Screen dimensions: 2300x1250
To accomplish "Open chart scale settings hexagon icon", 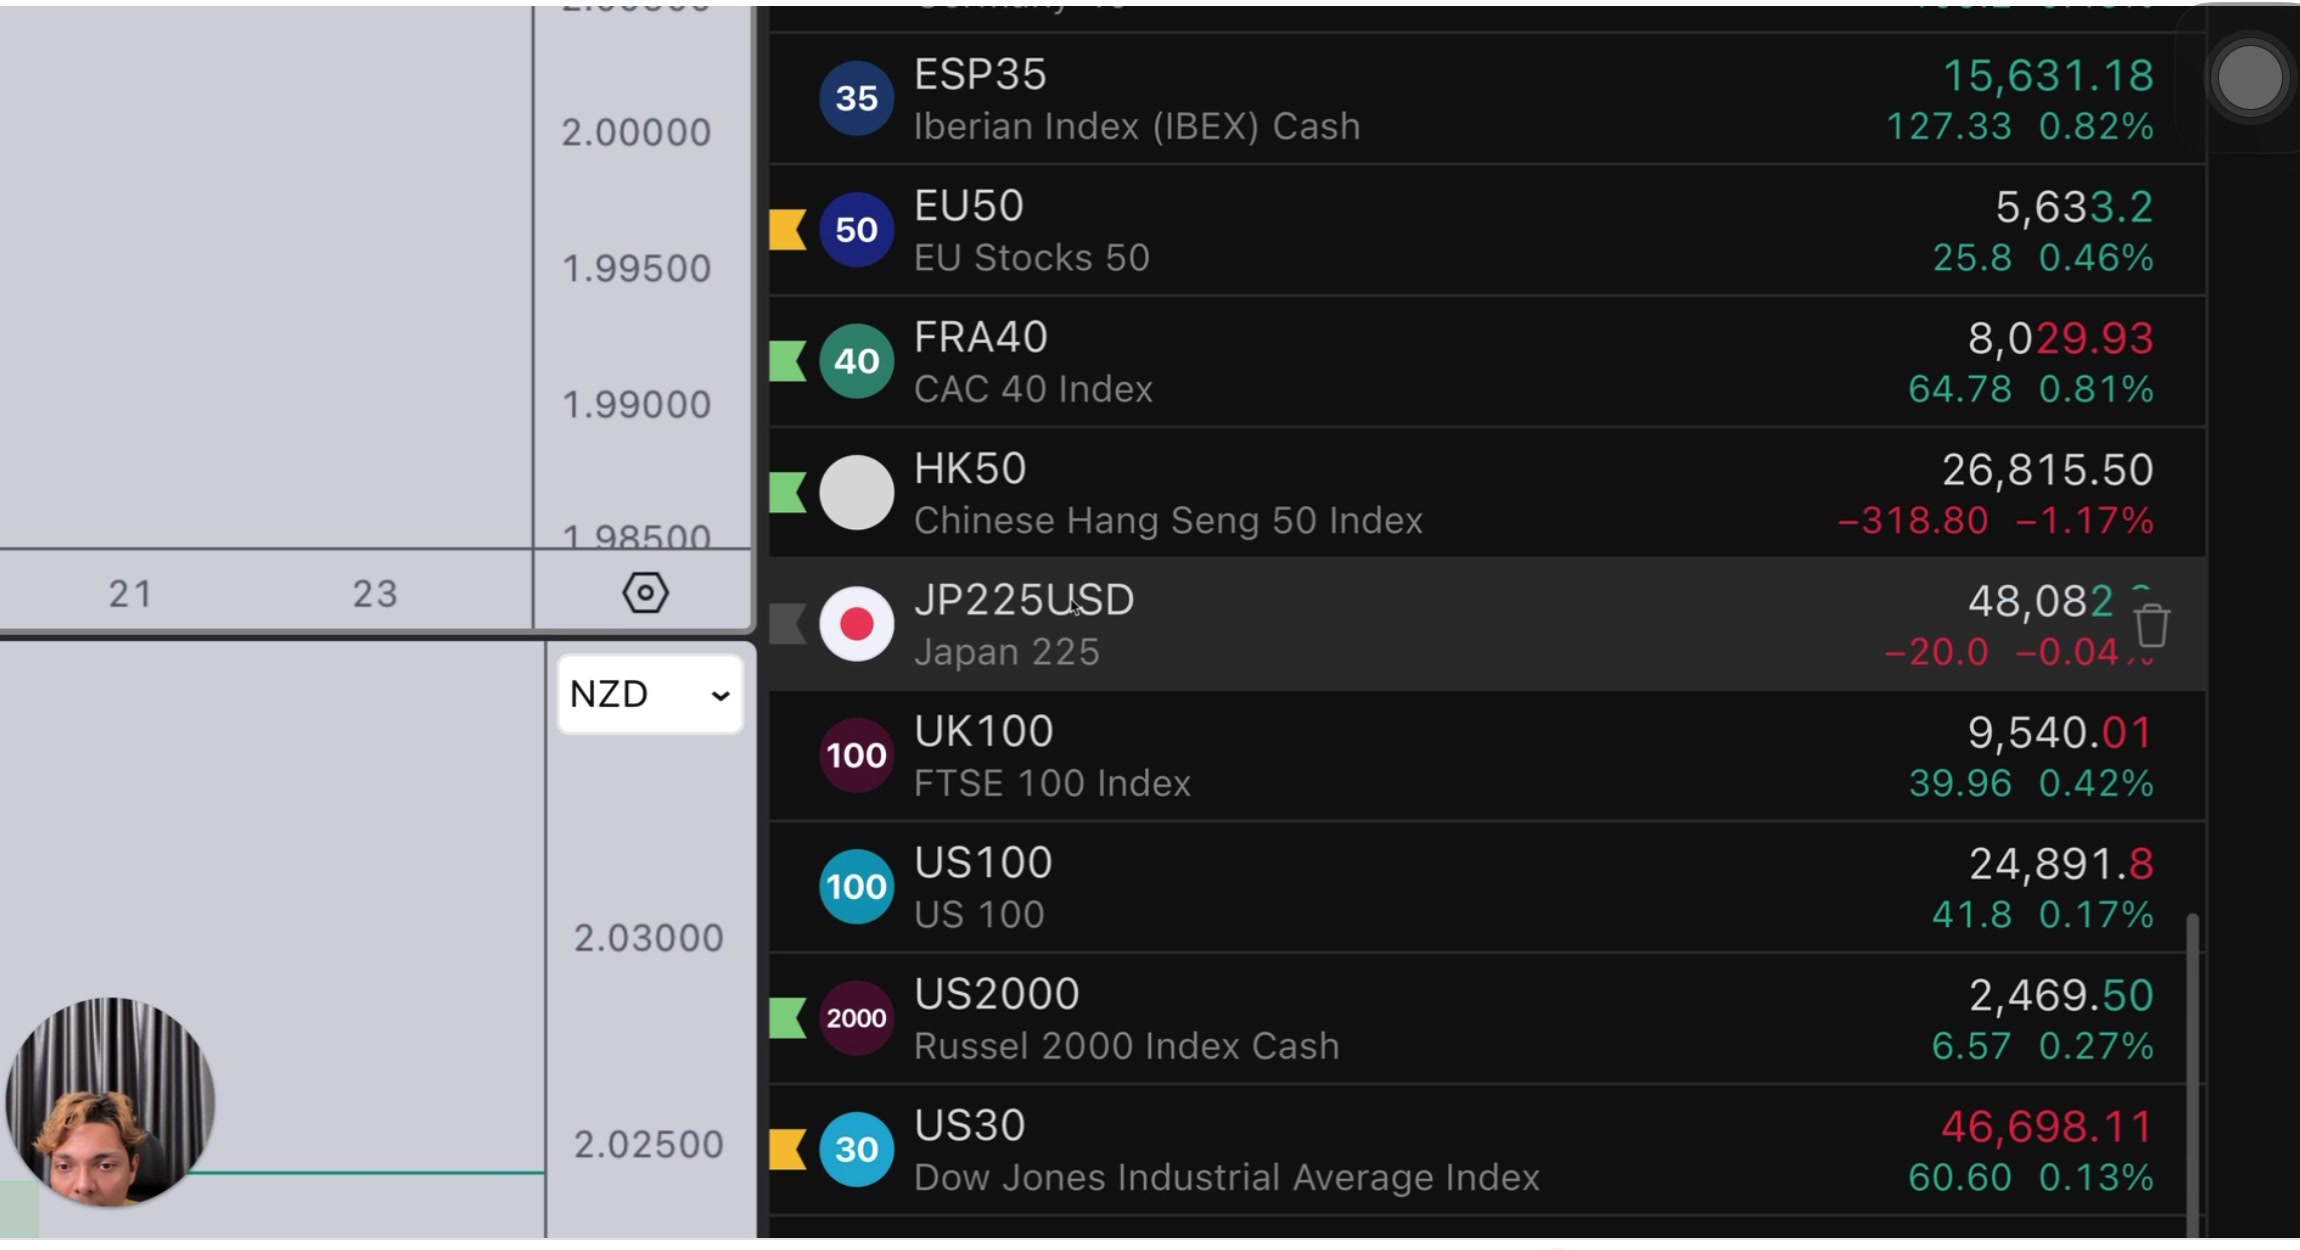I will [x=645, y=593].
